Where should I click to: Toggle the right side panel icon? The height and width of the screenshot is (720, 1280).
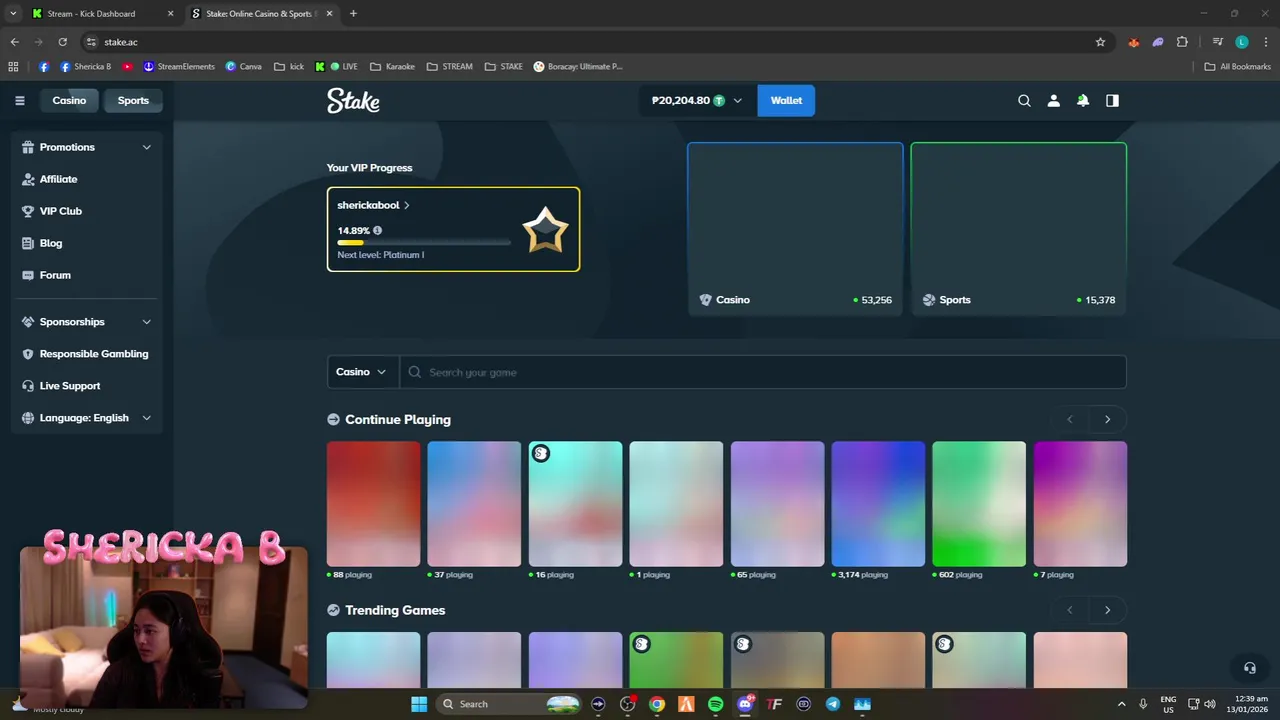click(x=1112, y=100)
